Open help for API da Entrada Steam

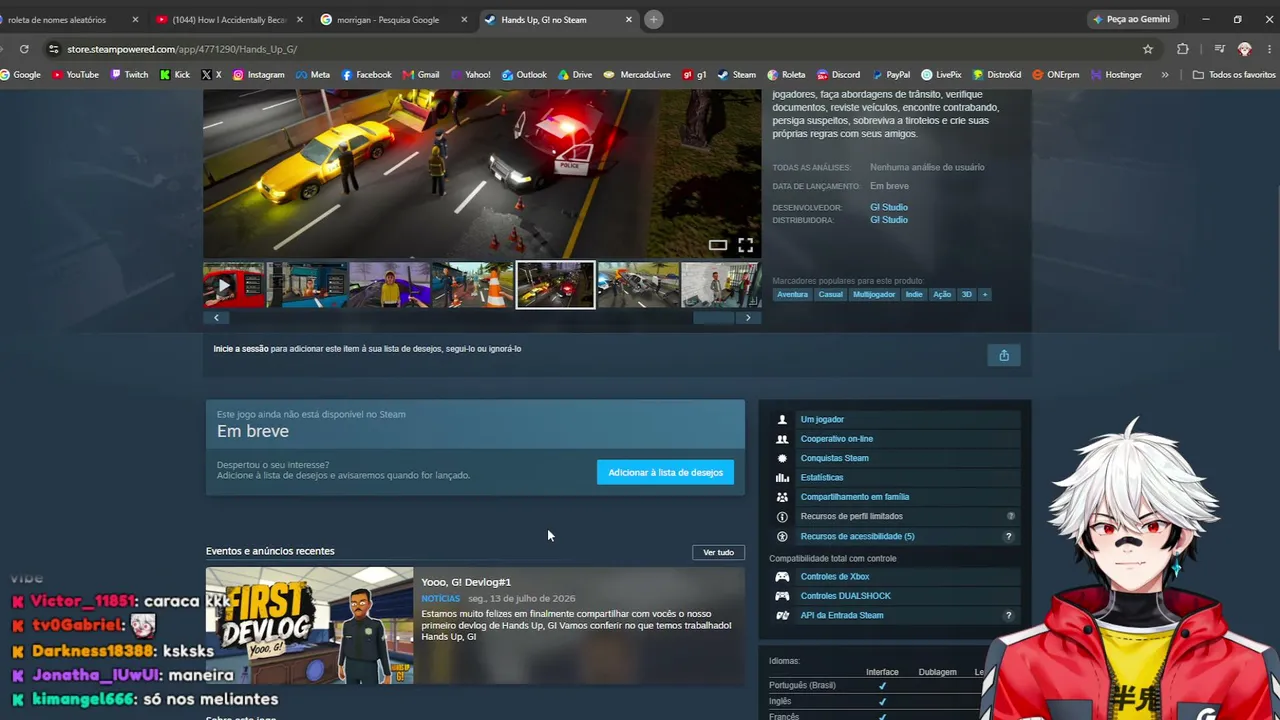1008,616
